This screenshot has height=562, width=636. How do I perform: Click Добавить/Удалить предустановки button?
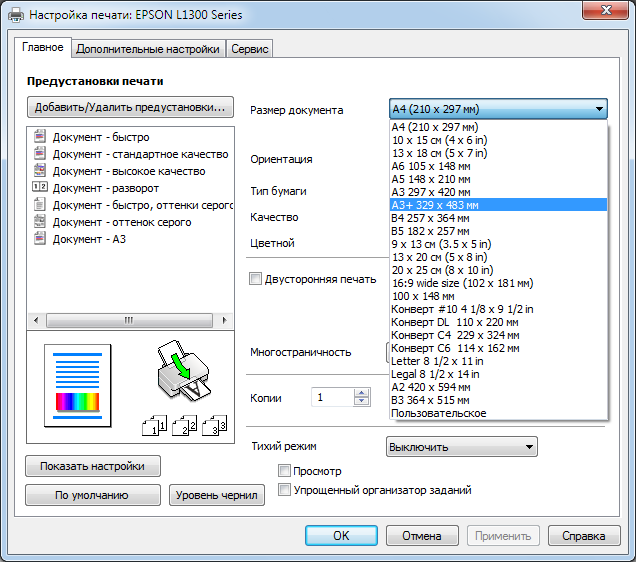tap(130, 107)
